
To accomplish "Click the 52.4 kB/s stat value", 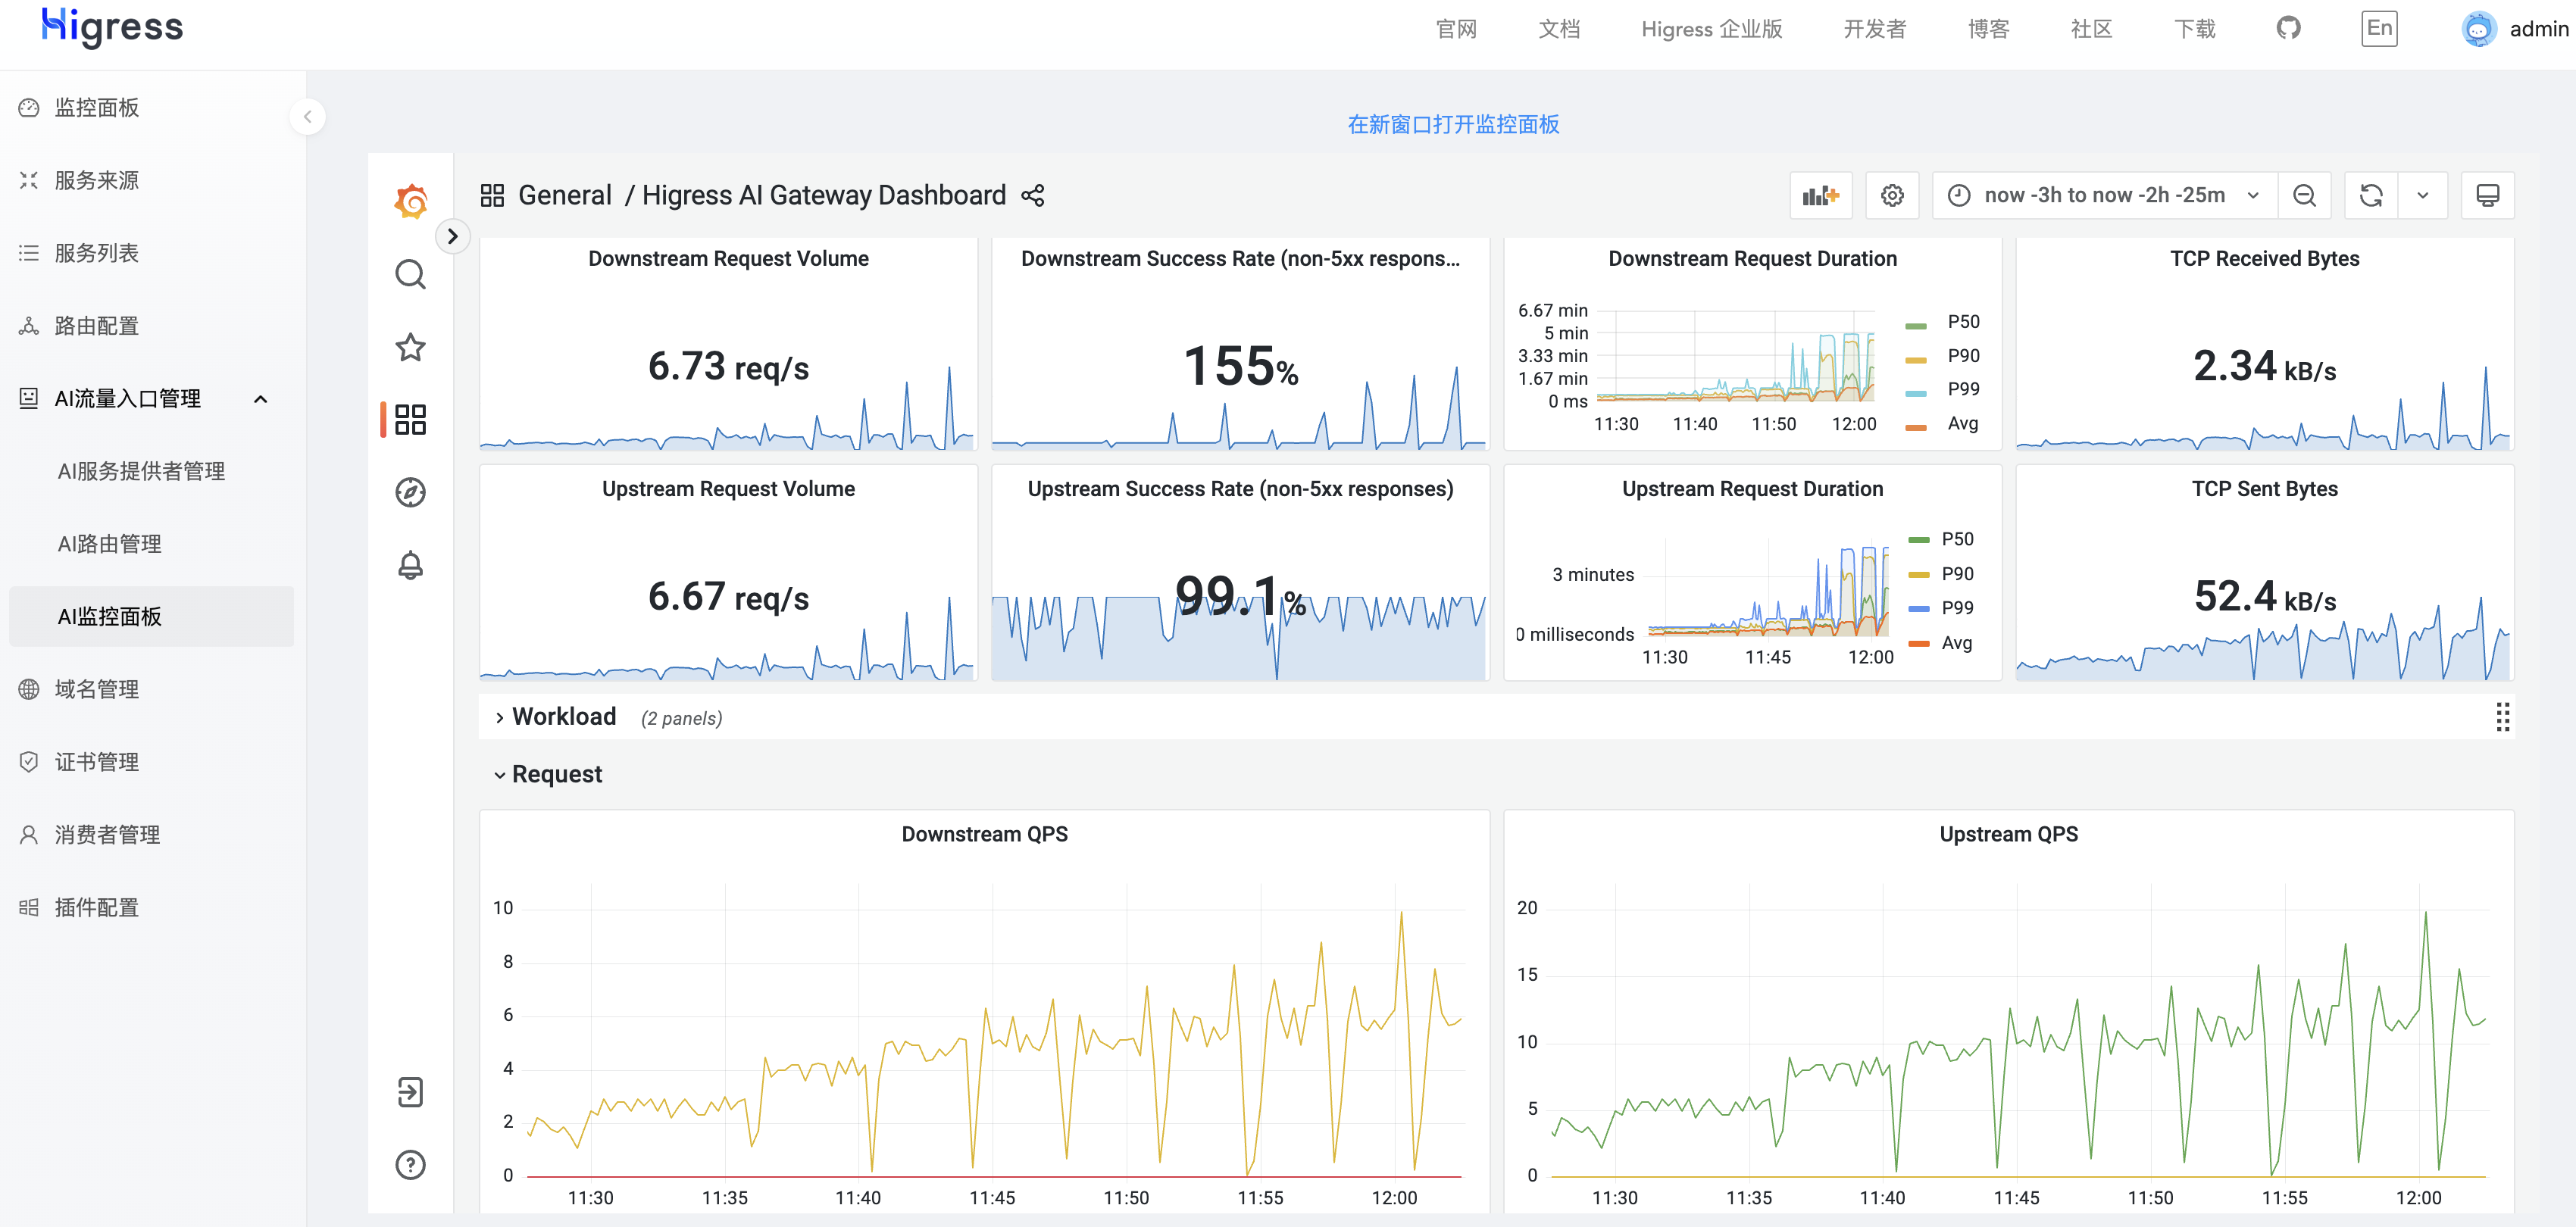I will (x=2264, y=597).
